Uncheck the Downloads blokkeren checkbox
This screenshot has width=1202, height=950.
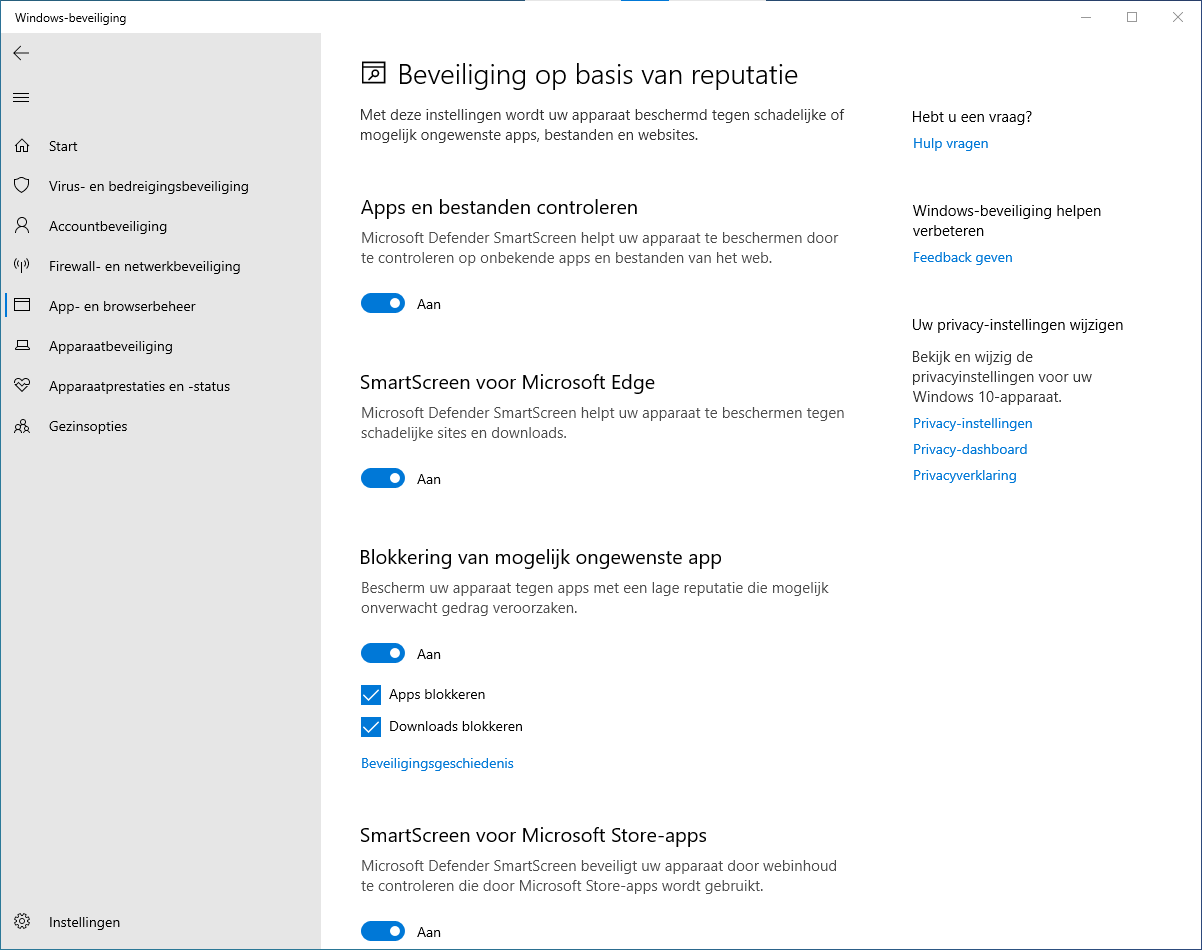[x=371, y=726]
